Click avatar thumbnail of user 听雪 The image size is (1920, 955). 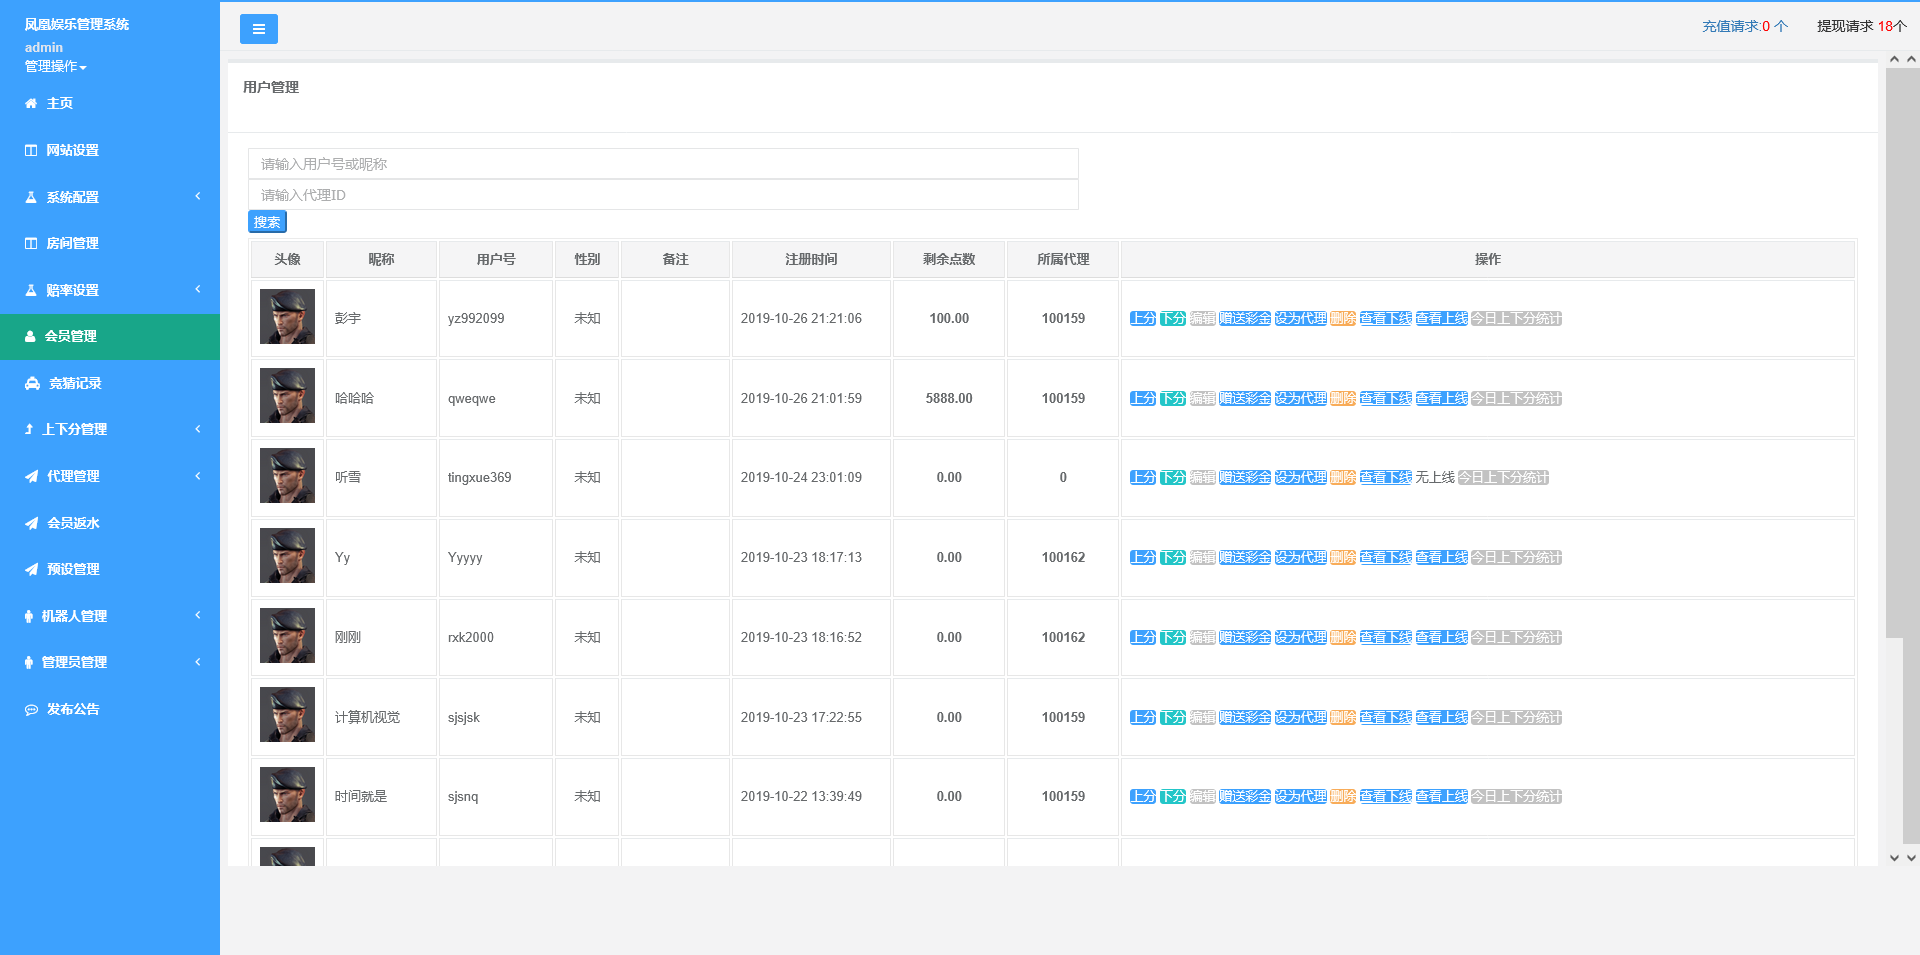click(x=287, y=476)
